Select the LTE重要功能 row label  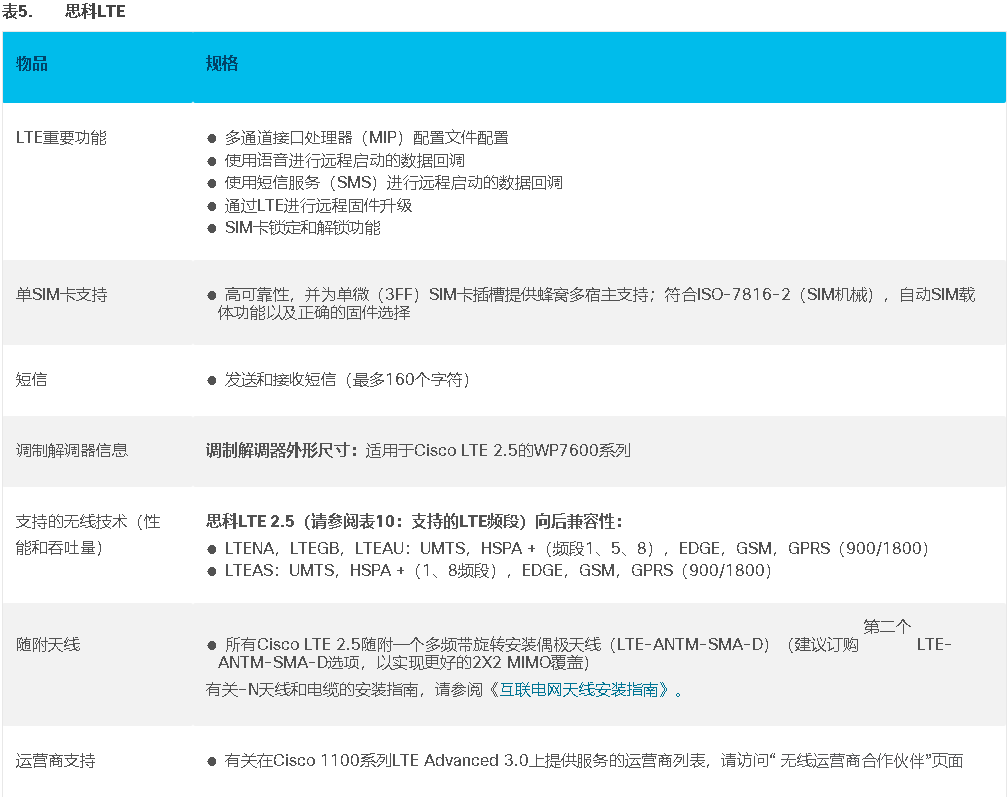61,138
